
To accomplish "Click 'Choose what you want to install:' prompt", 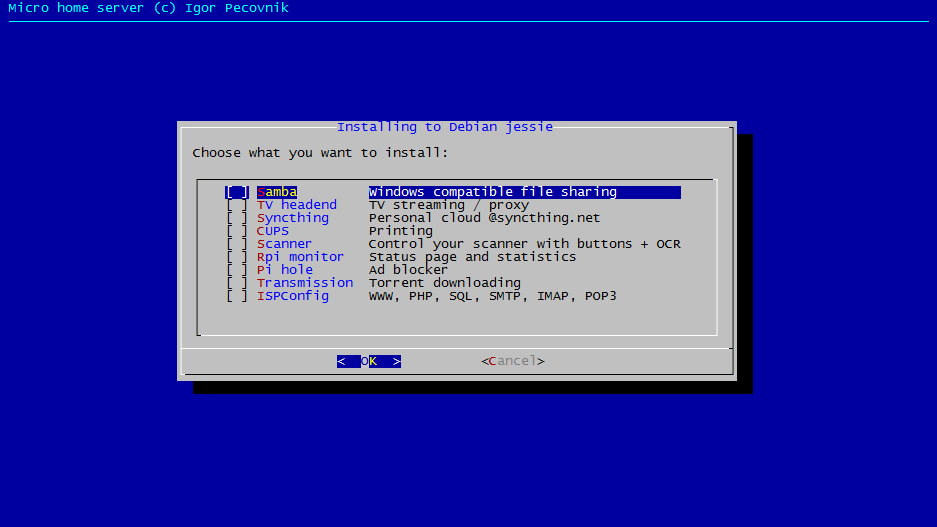I will pos(320,153).
